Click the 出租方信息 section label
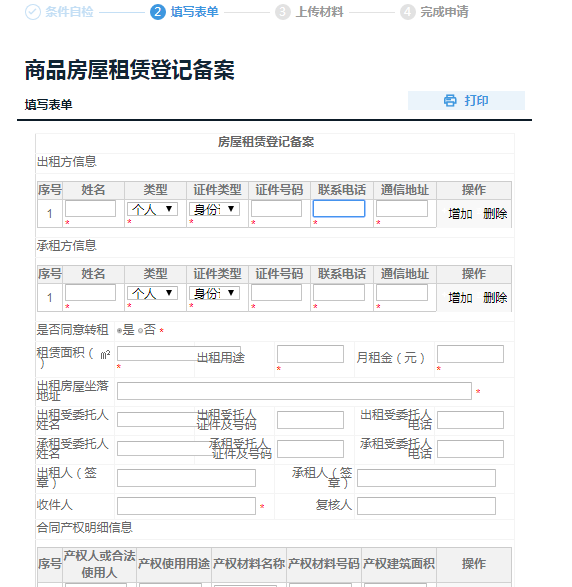This screenshot has height=587, width=572. click(67, 162)
